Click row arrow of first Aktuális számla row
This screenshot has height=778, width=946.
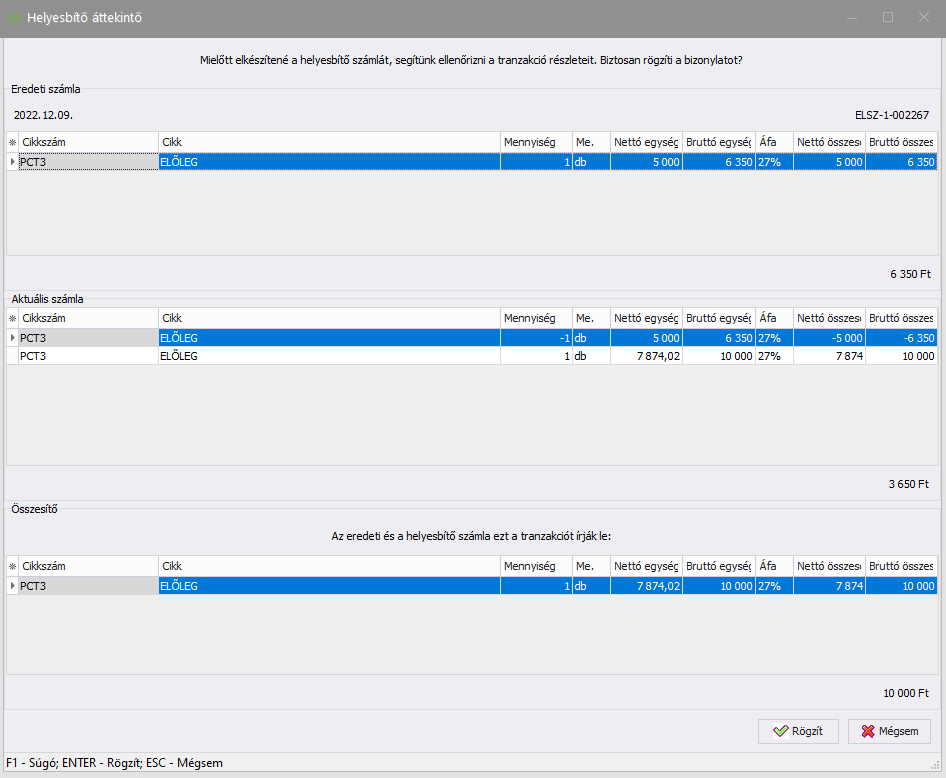pos(13,338)
